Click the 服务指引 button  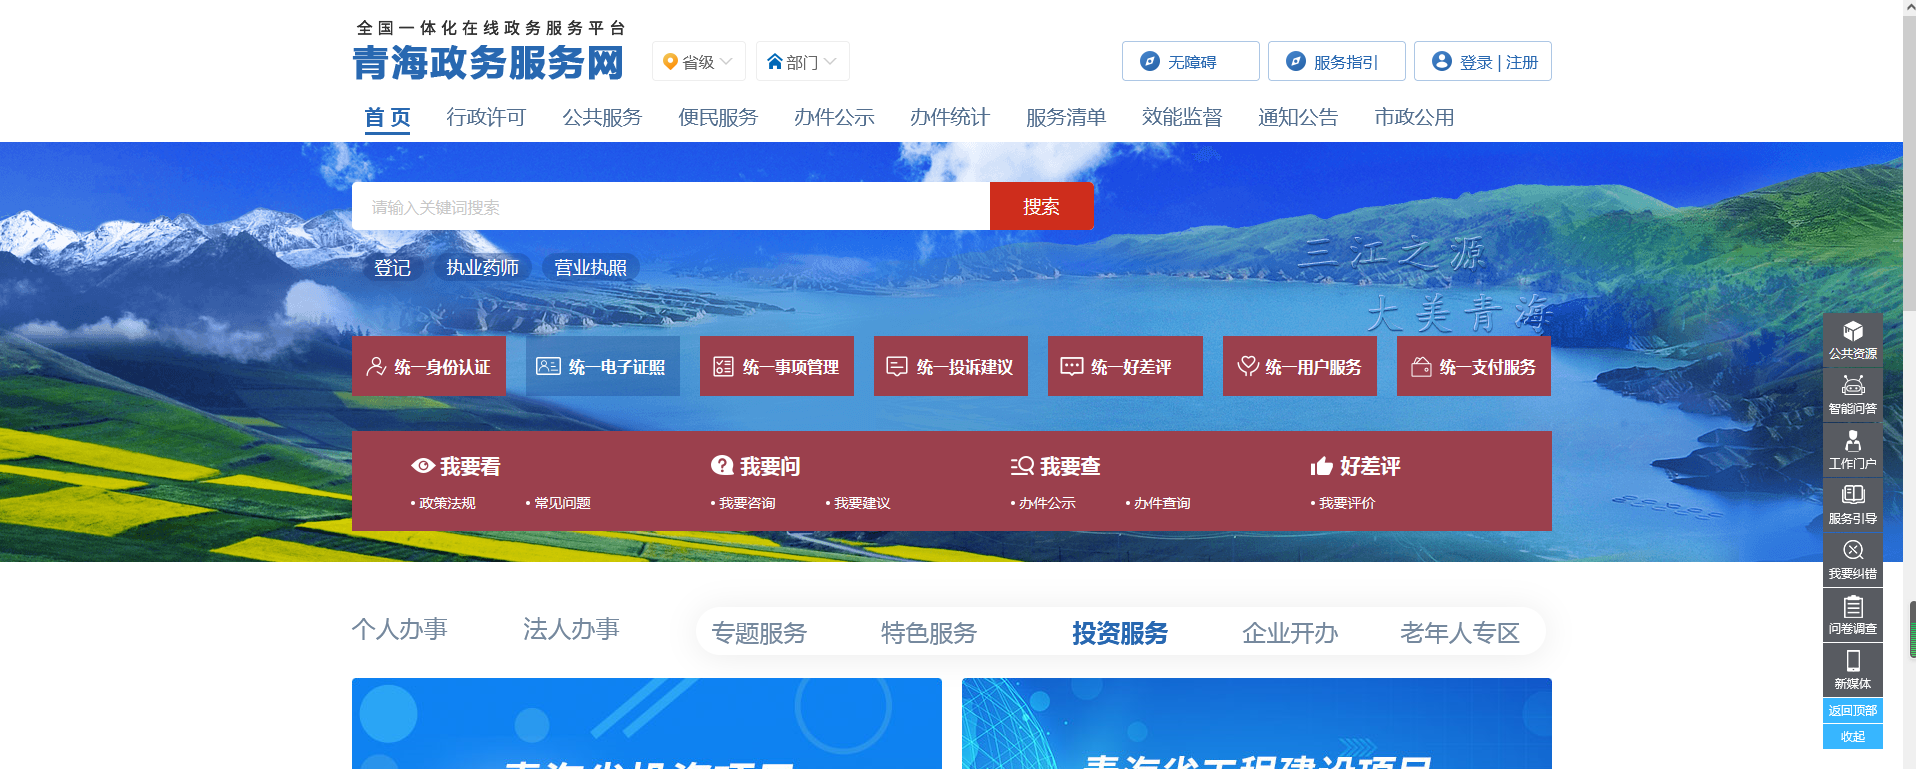(x=1336, y=61)
